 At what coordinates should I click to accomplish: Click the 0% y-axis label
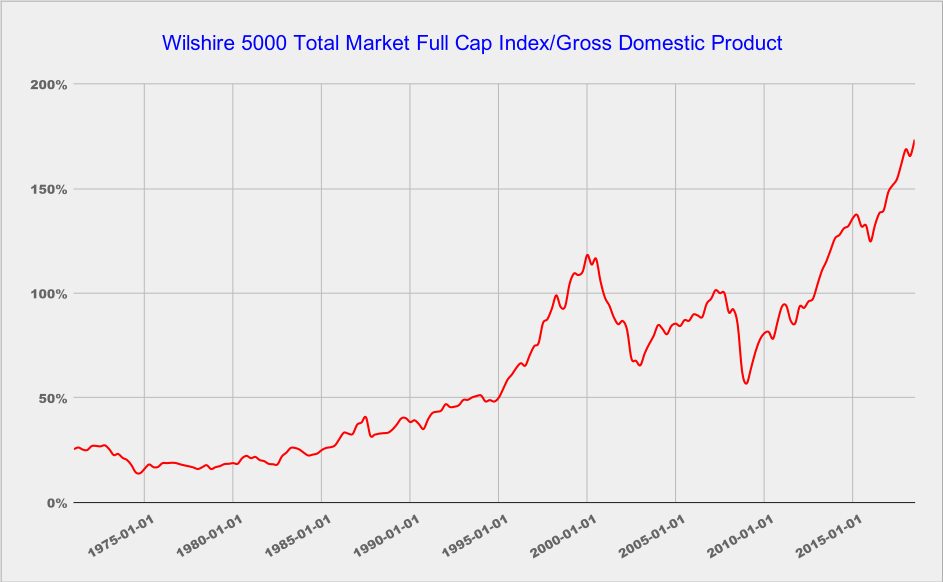[56, 503]
